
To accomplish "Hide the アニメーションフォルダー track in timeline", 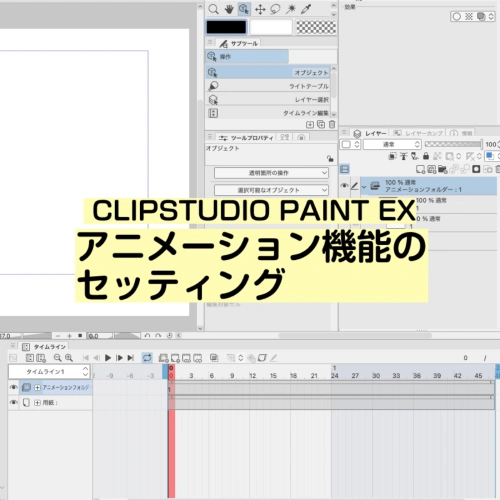I will tap(14, 387).
